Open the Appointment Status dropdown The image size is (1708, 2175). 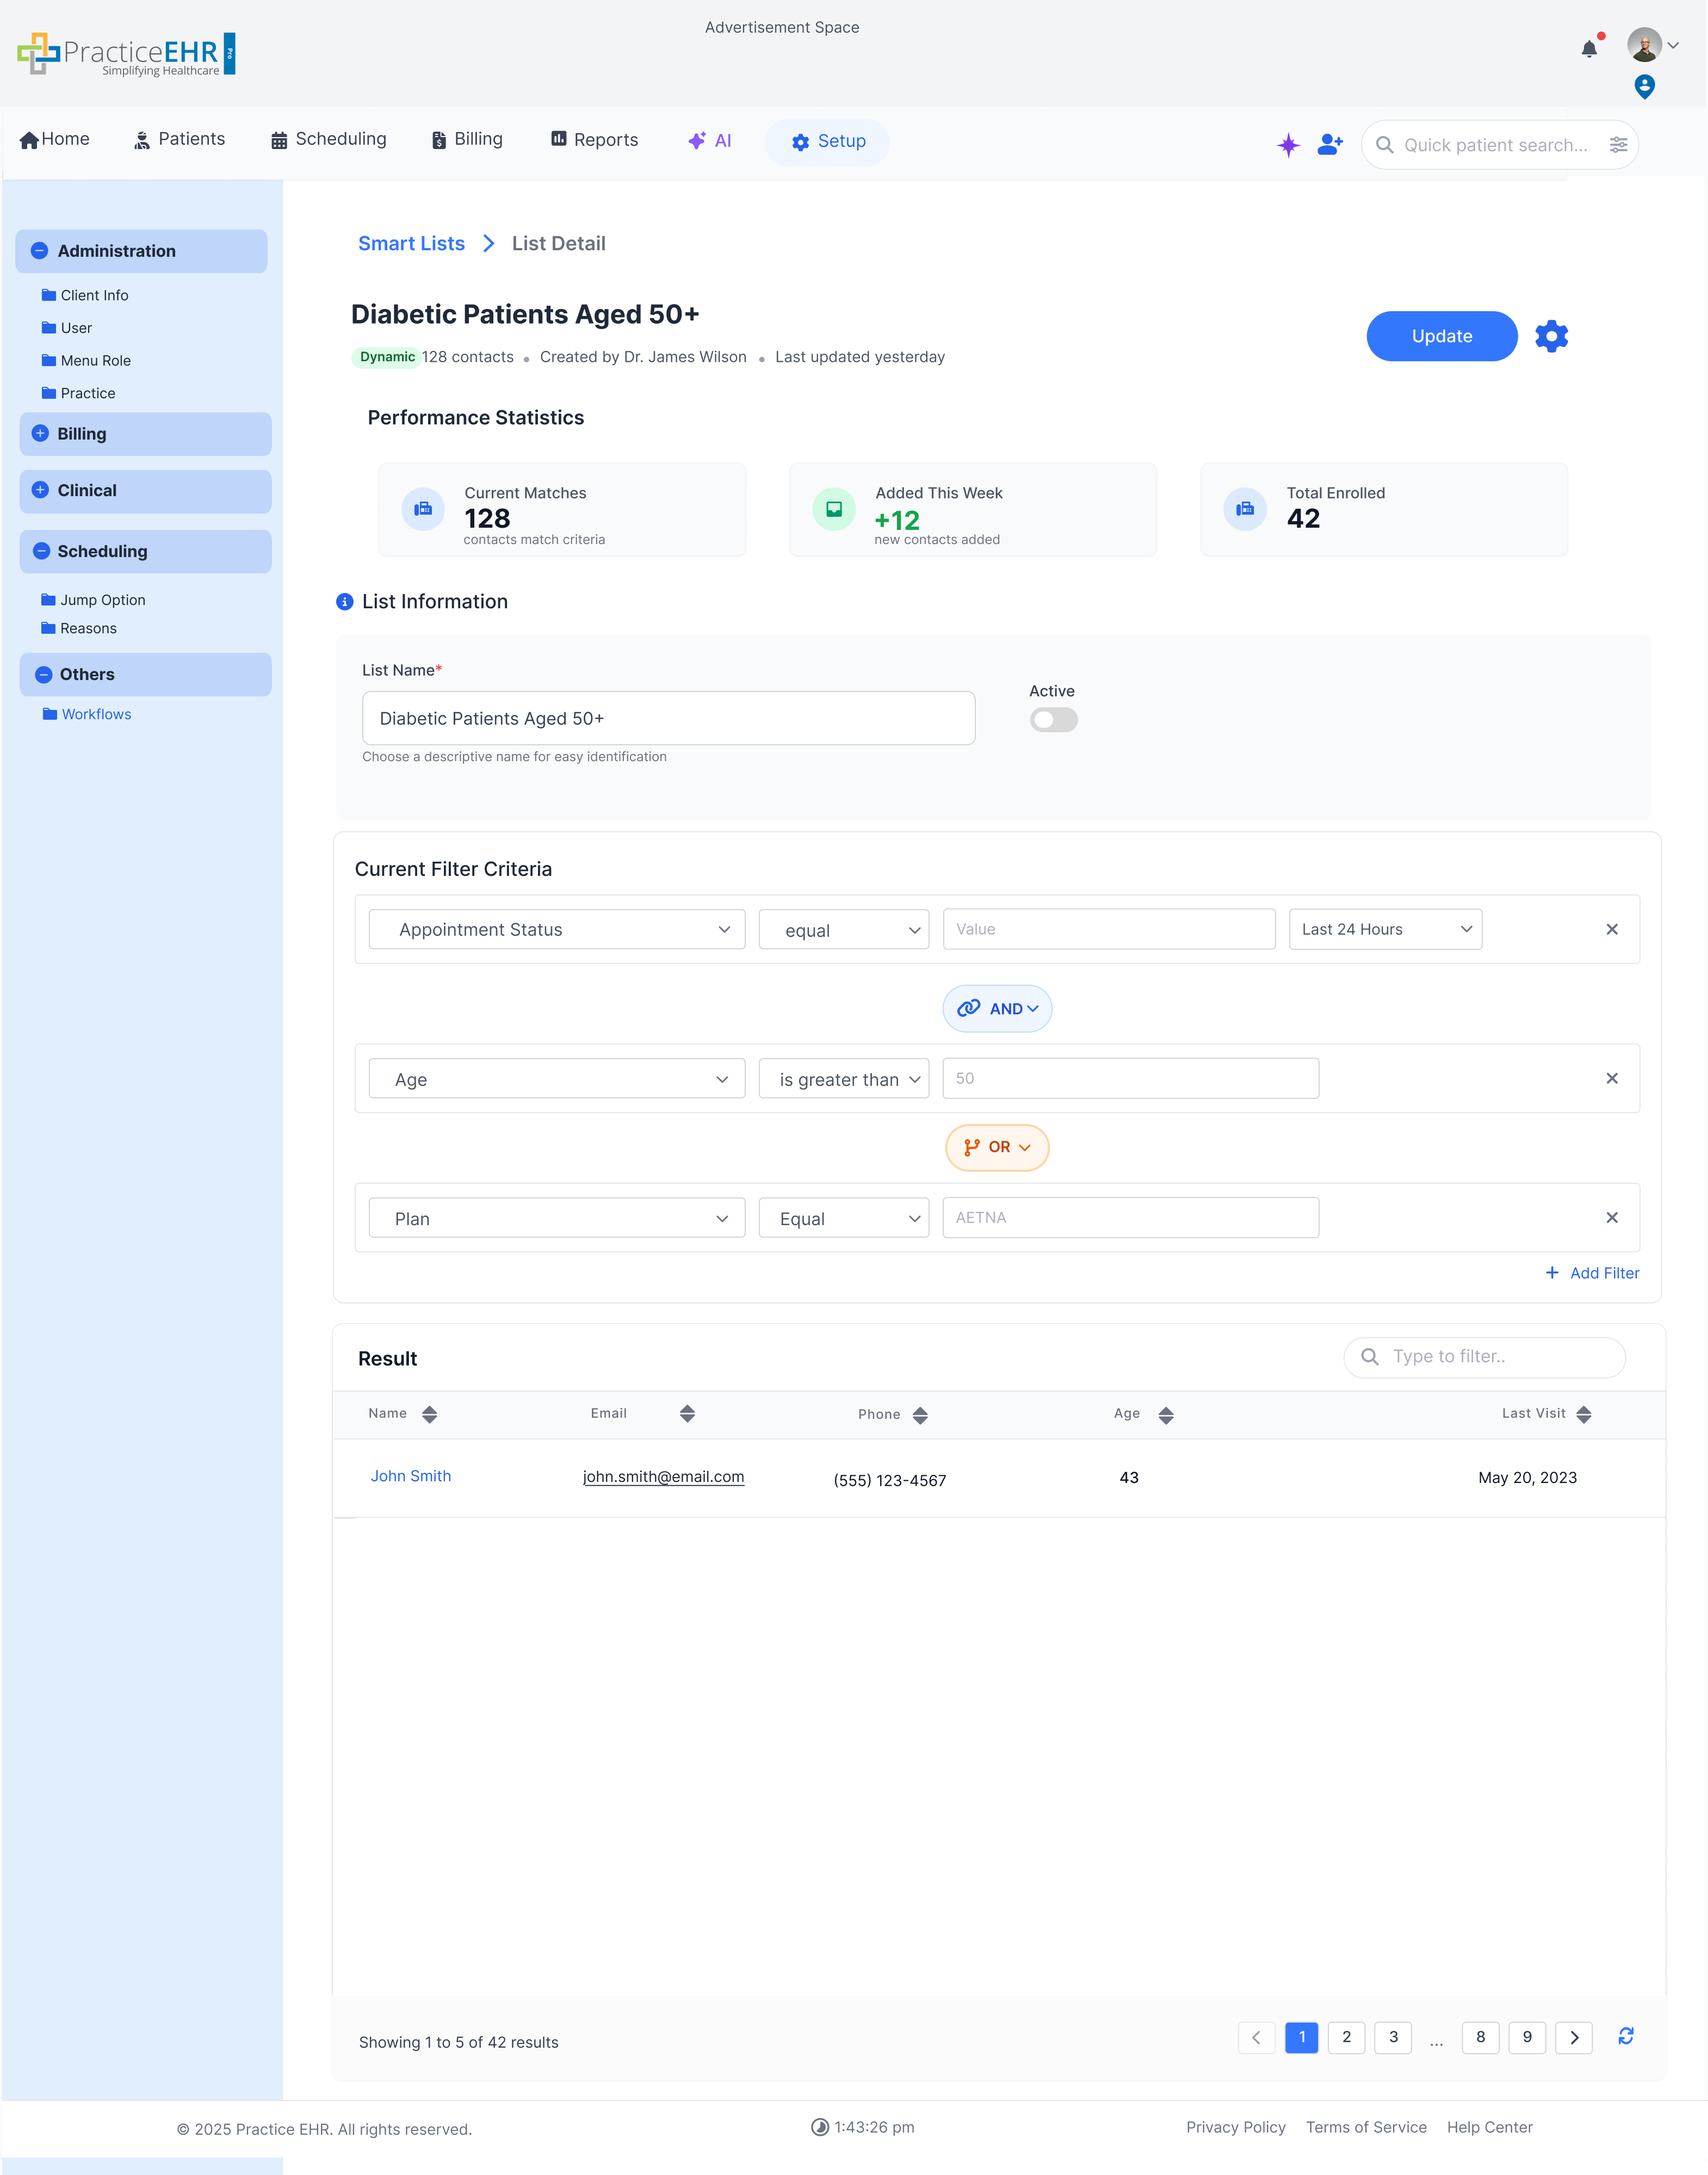point(556,929)
